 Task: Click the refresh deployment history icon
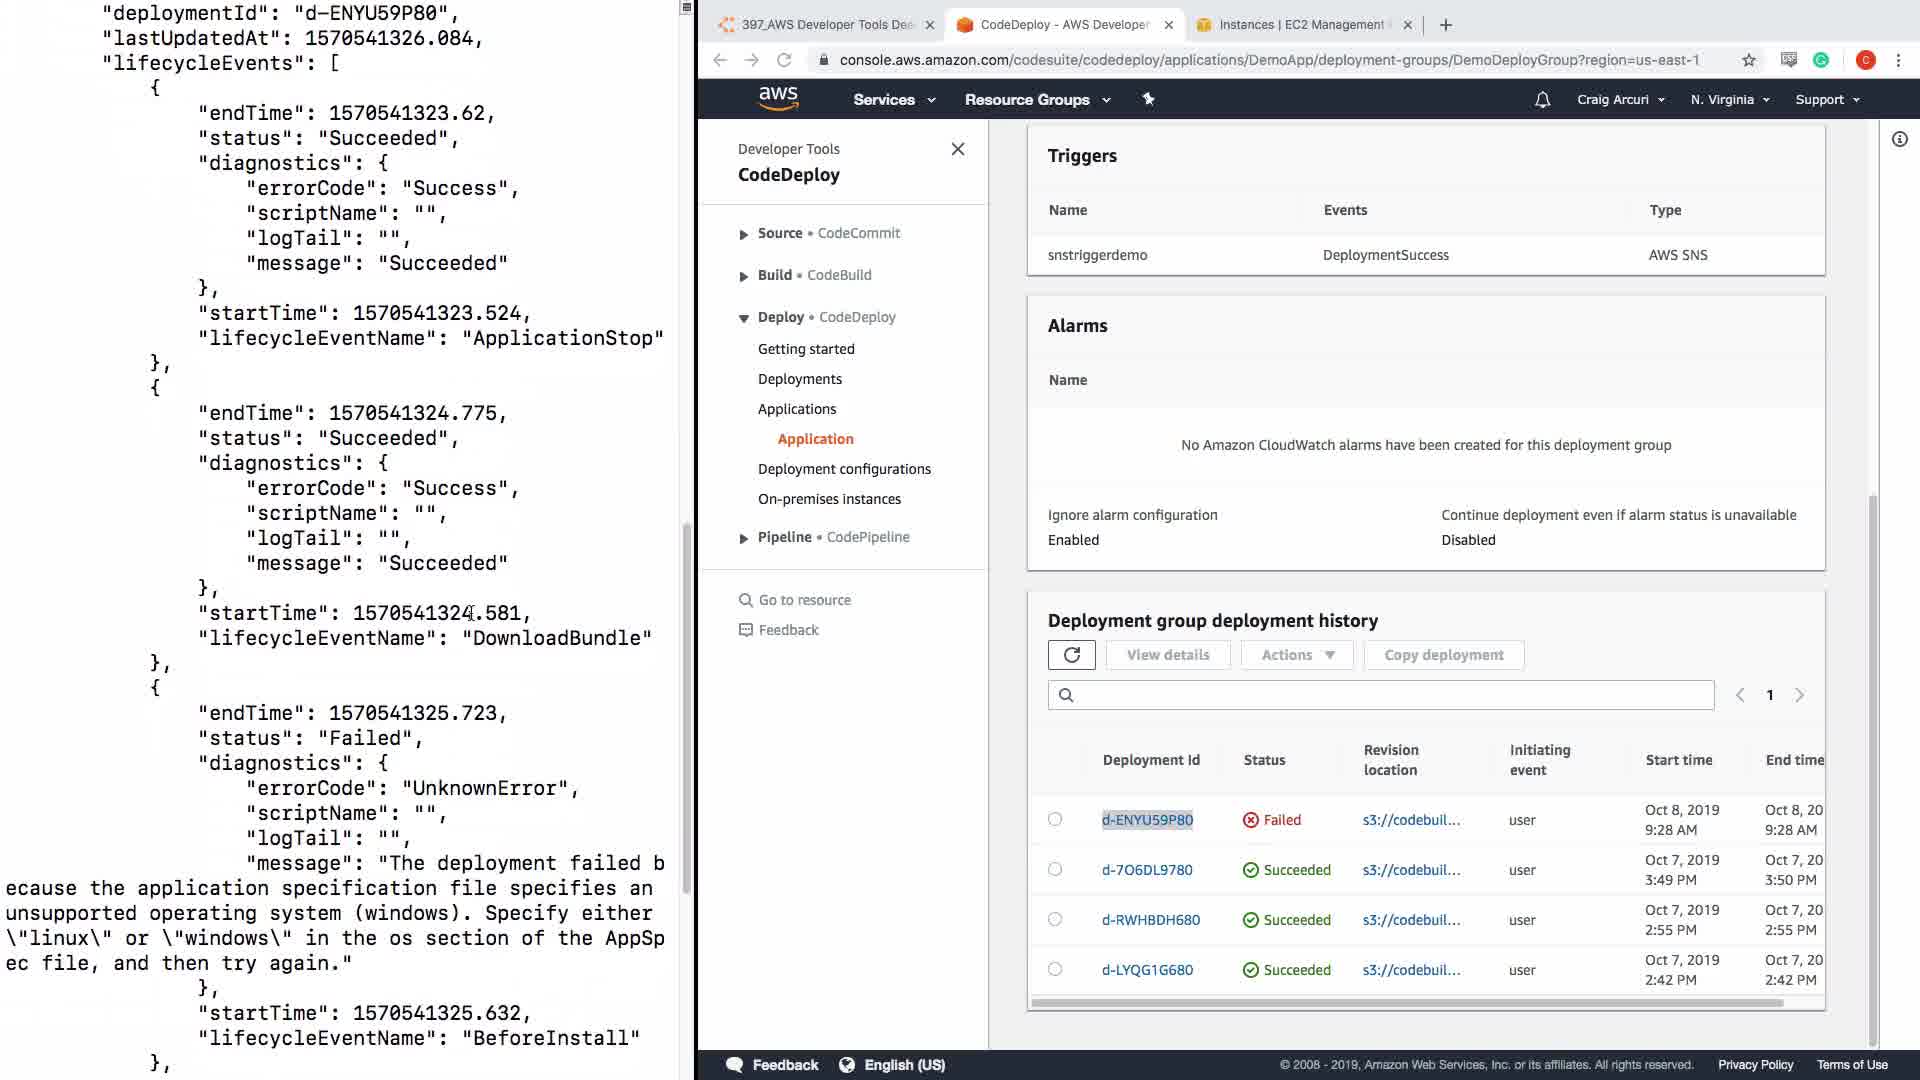coord(1071,655)
